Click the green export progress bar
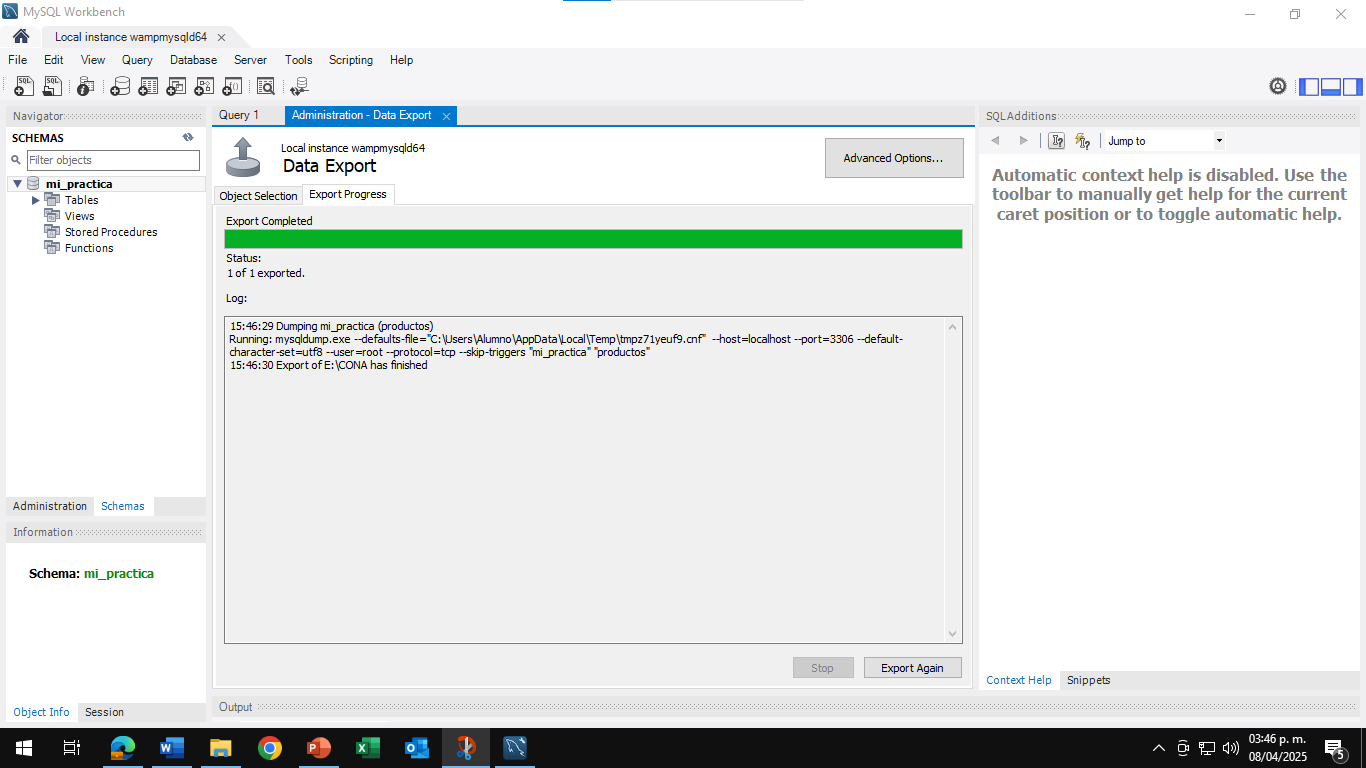Viewport: 1366px width, 768px height. click(593, 239)
